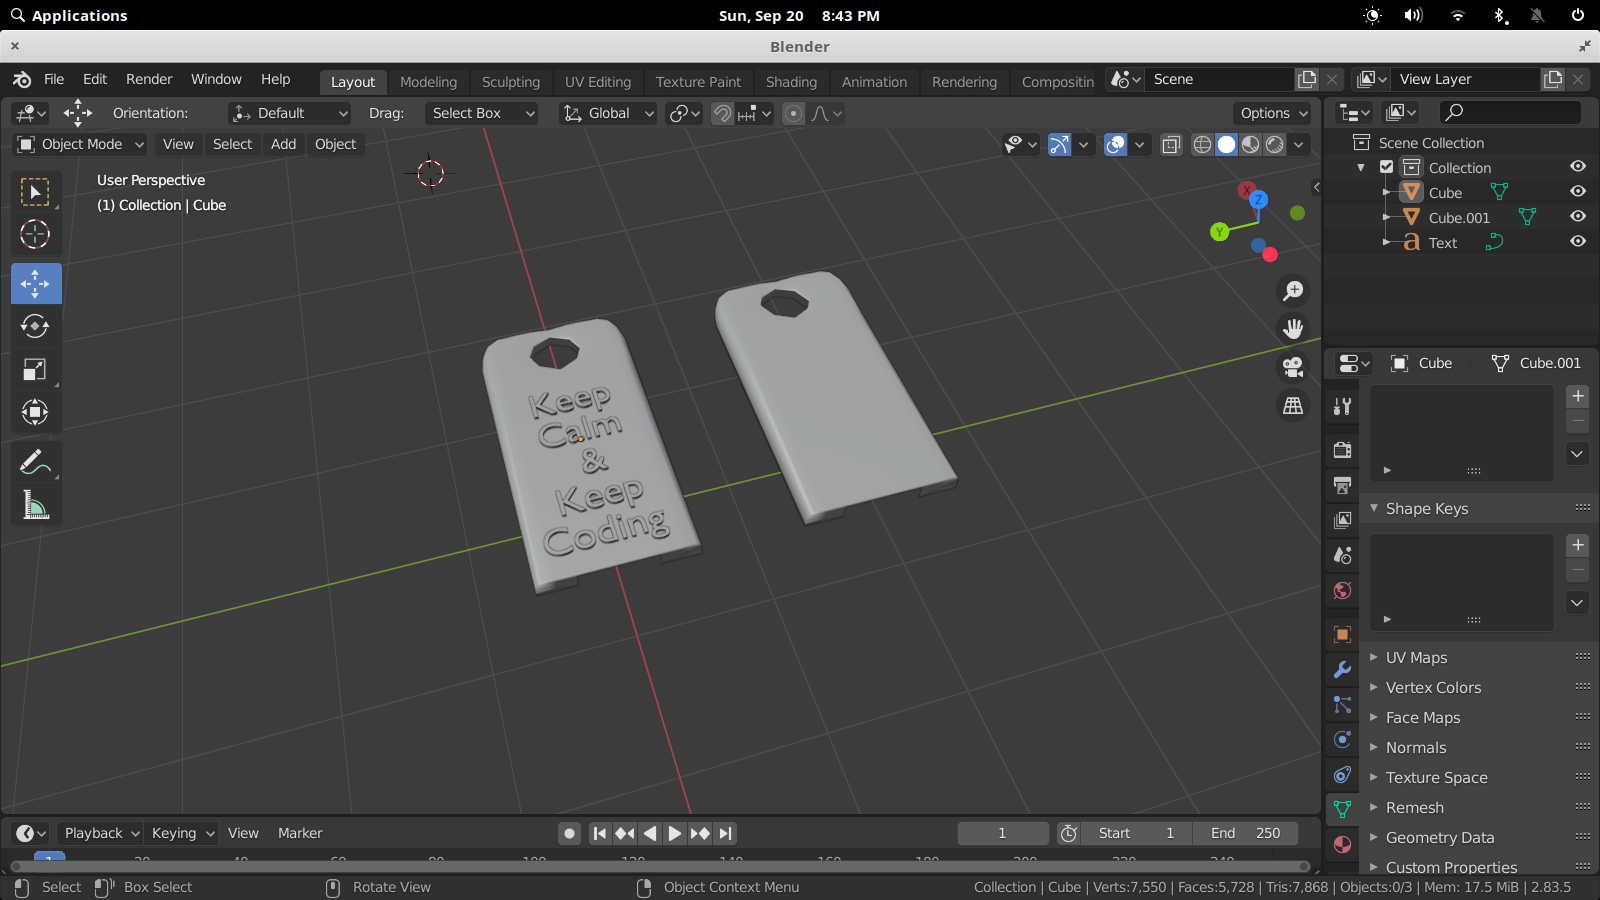Open the View Layer properties tab
Viewport: 1600px width, 900px height.
(1342, 520)
